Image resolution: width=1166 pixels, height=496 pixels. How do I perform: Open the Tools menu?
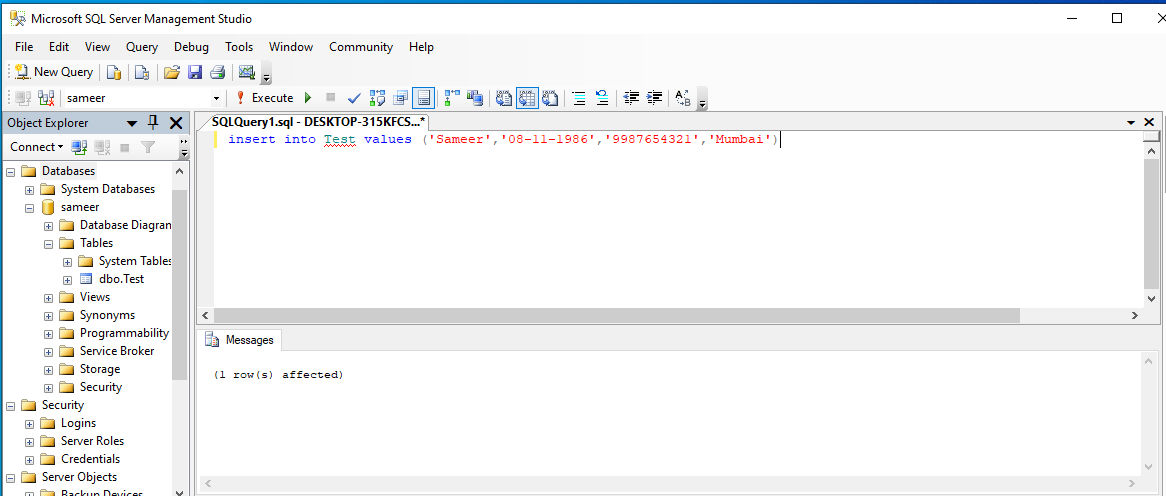coord(239,47)
